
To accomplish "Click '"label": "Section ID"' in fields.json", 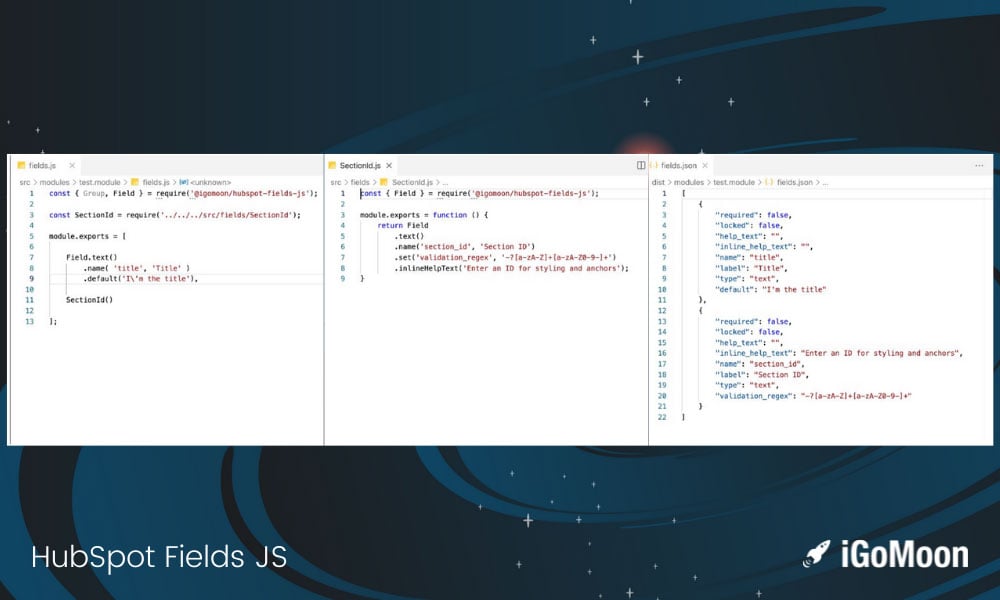I will pyautogui.click(x=762, y=375).
